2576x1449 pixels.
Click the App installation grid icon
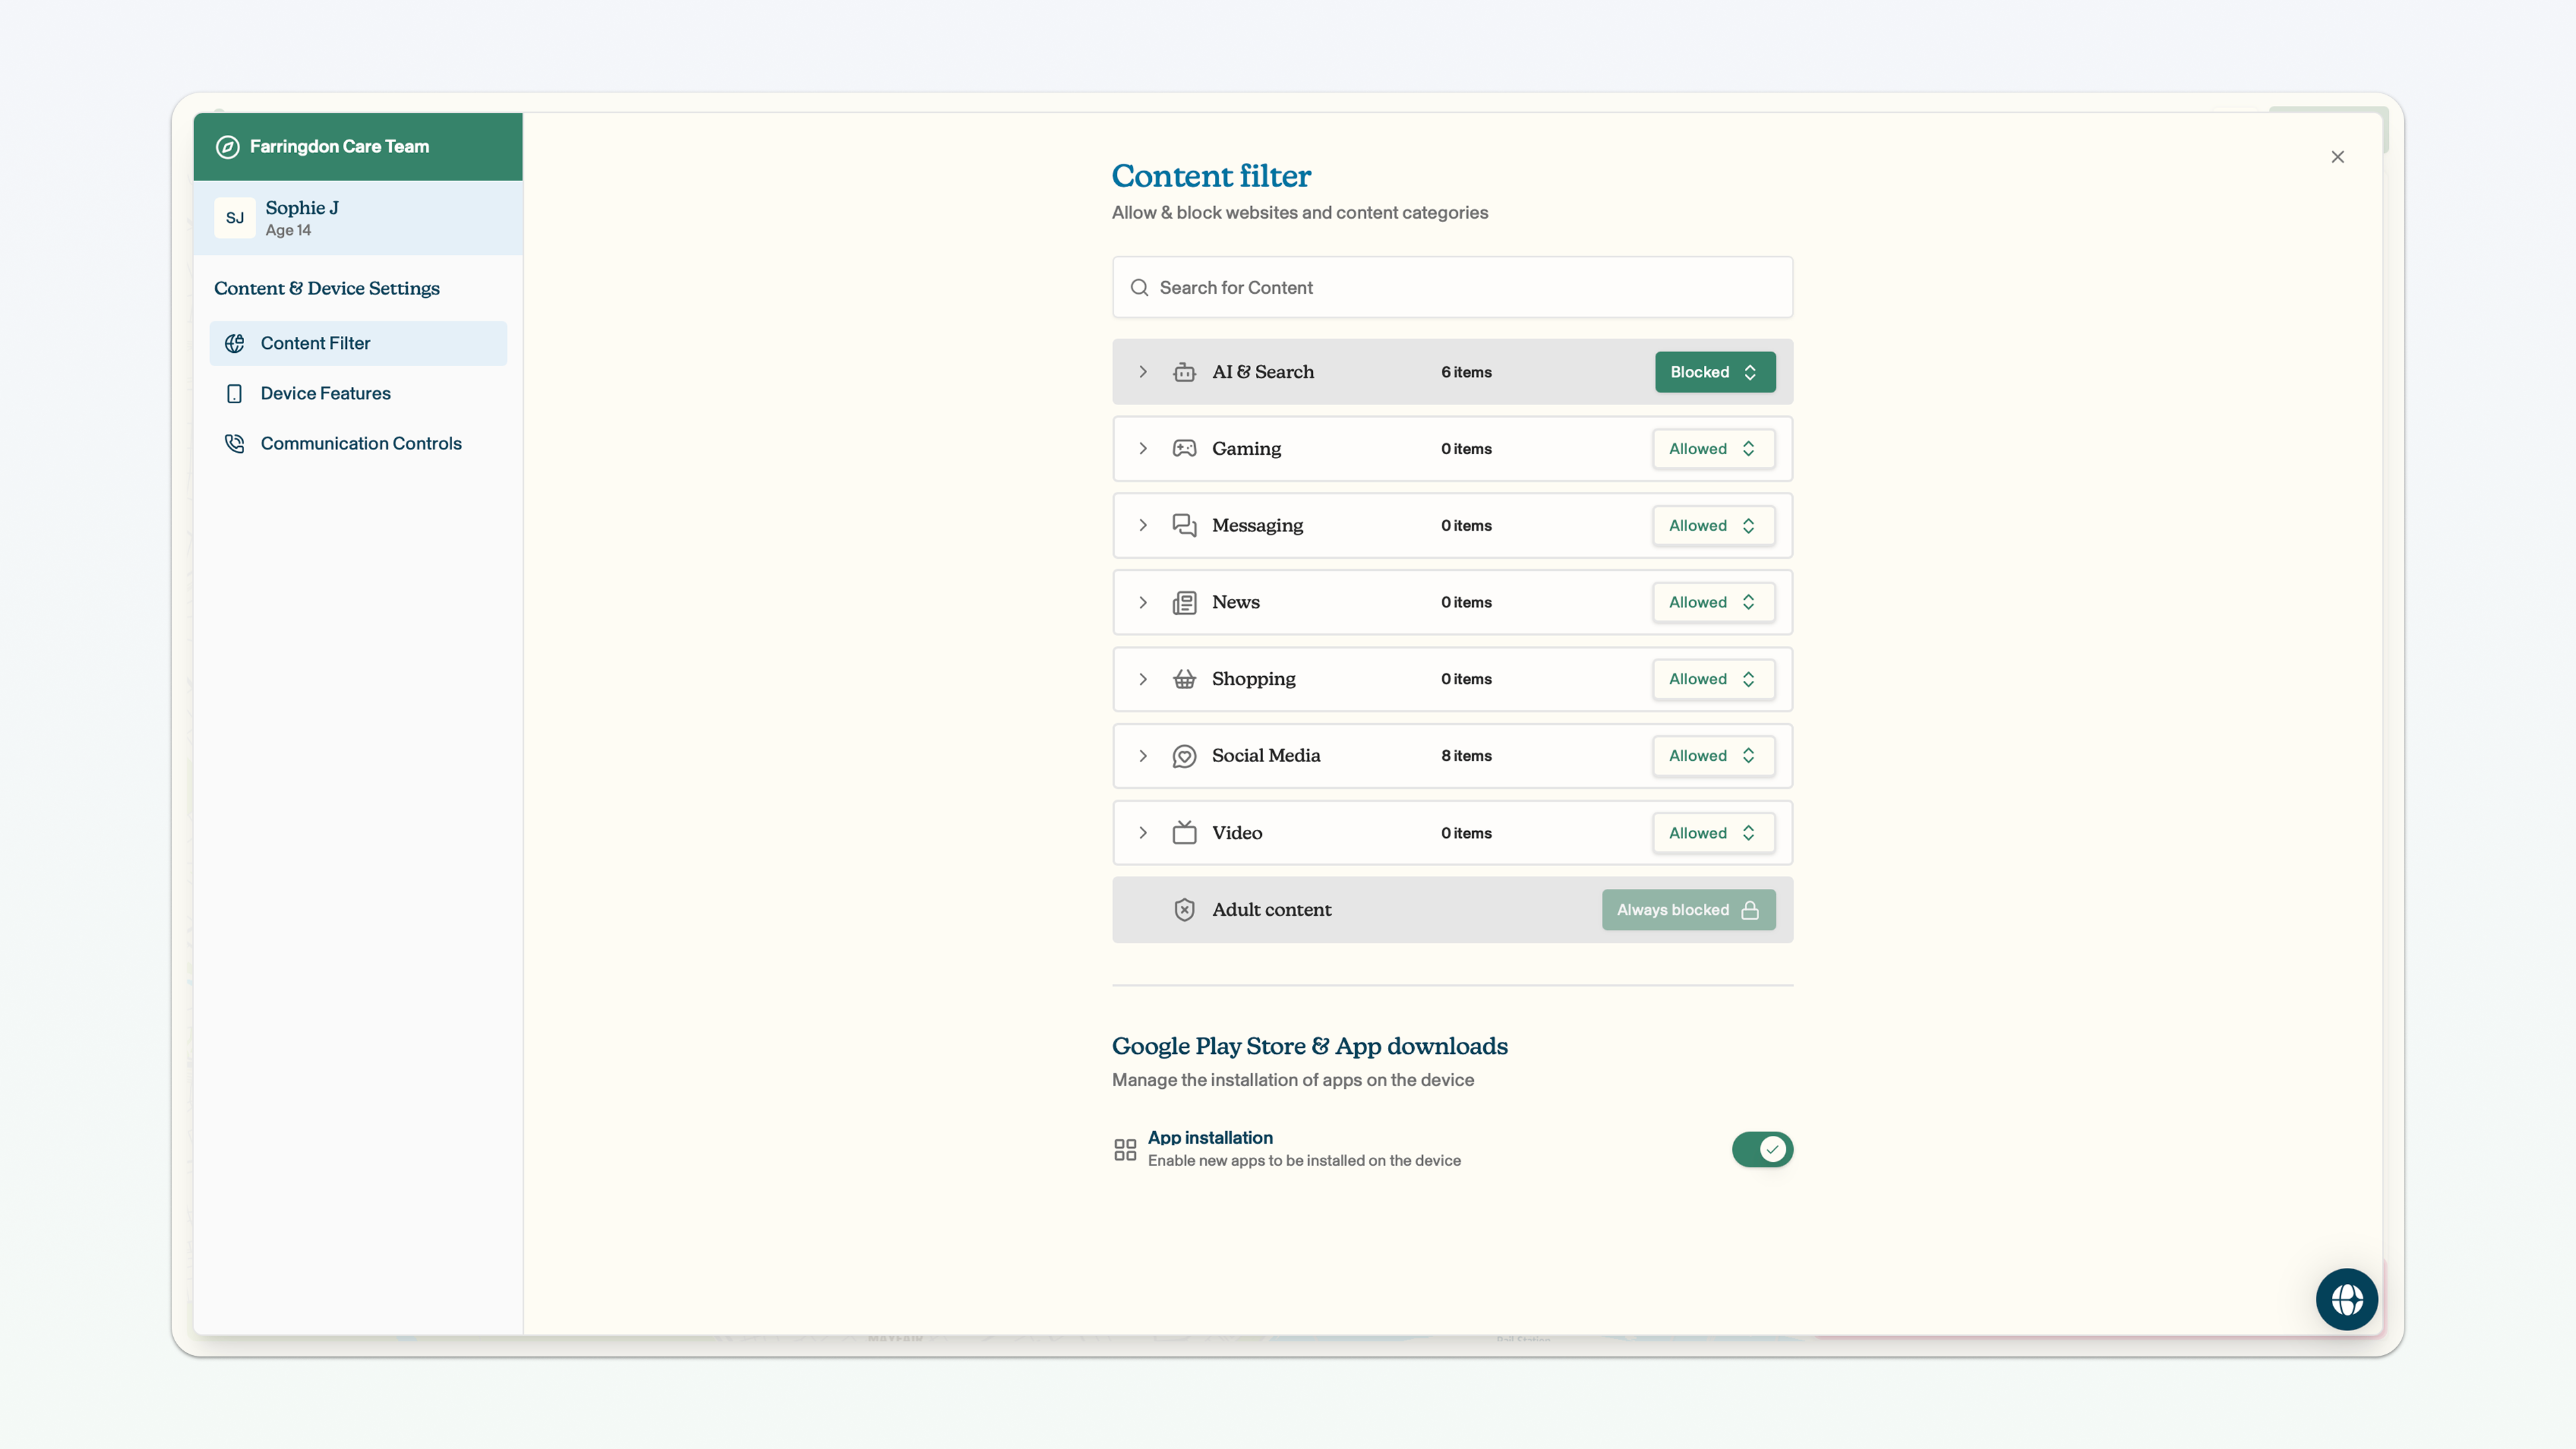(x=1125, y=1150)
